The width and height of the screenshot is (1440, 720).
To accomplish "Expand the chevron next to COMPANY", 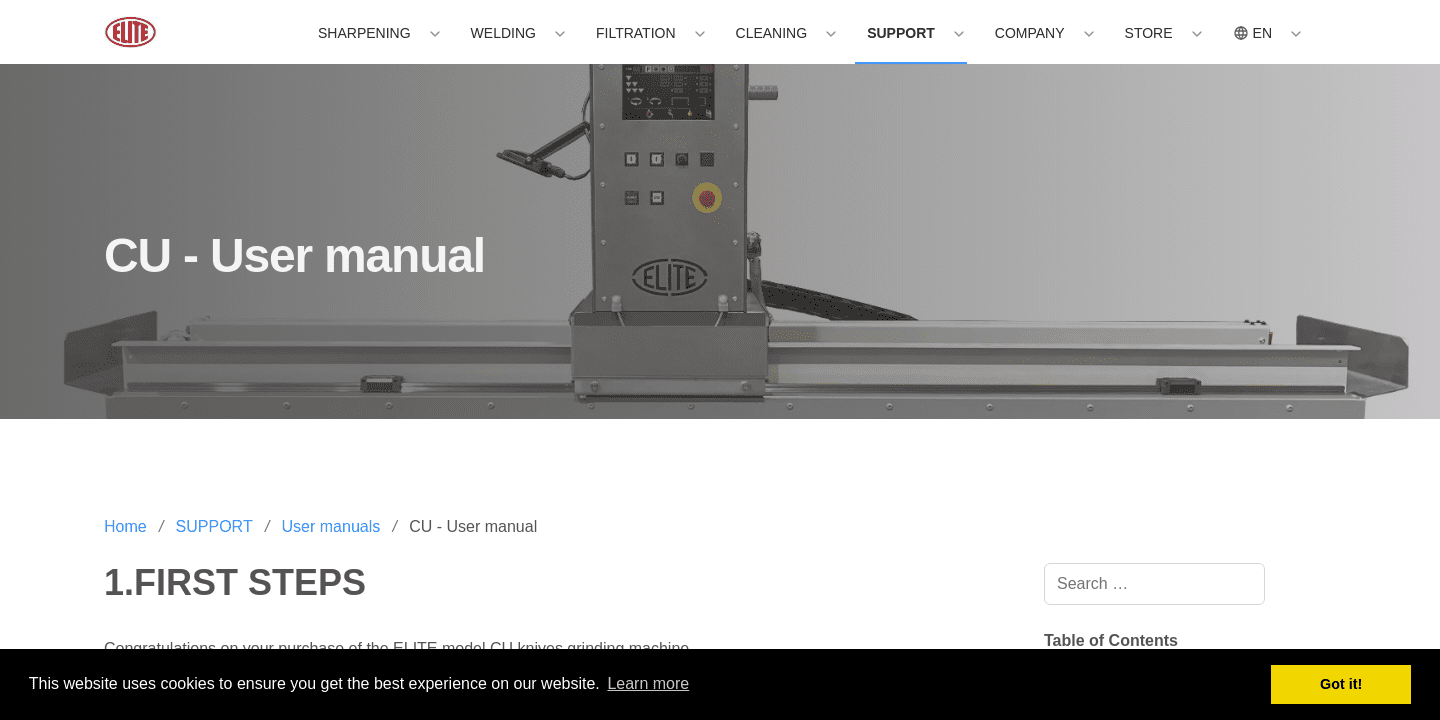I will 1089,34.
